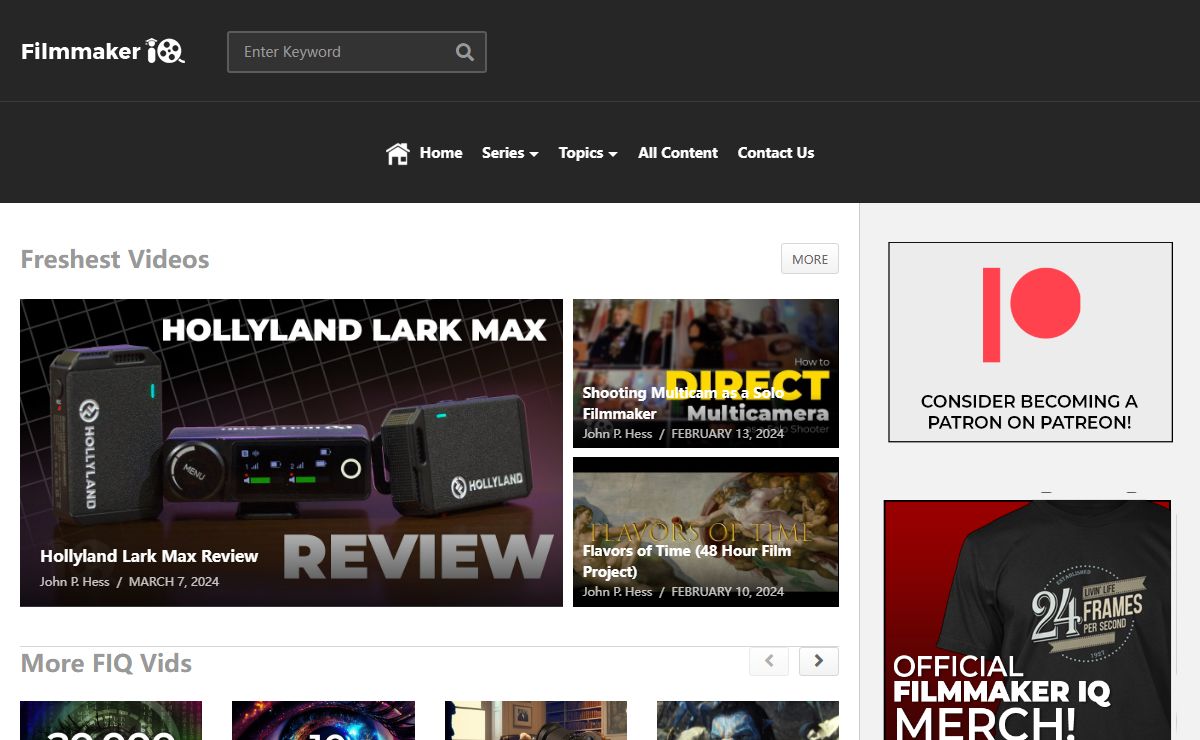Click the Home house icon

coord(398,153)
